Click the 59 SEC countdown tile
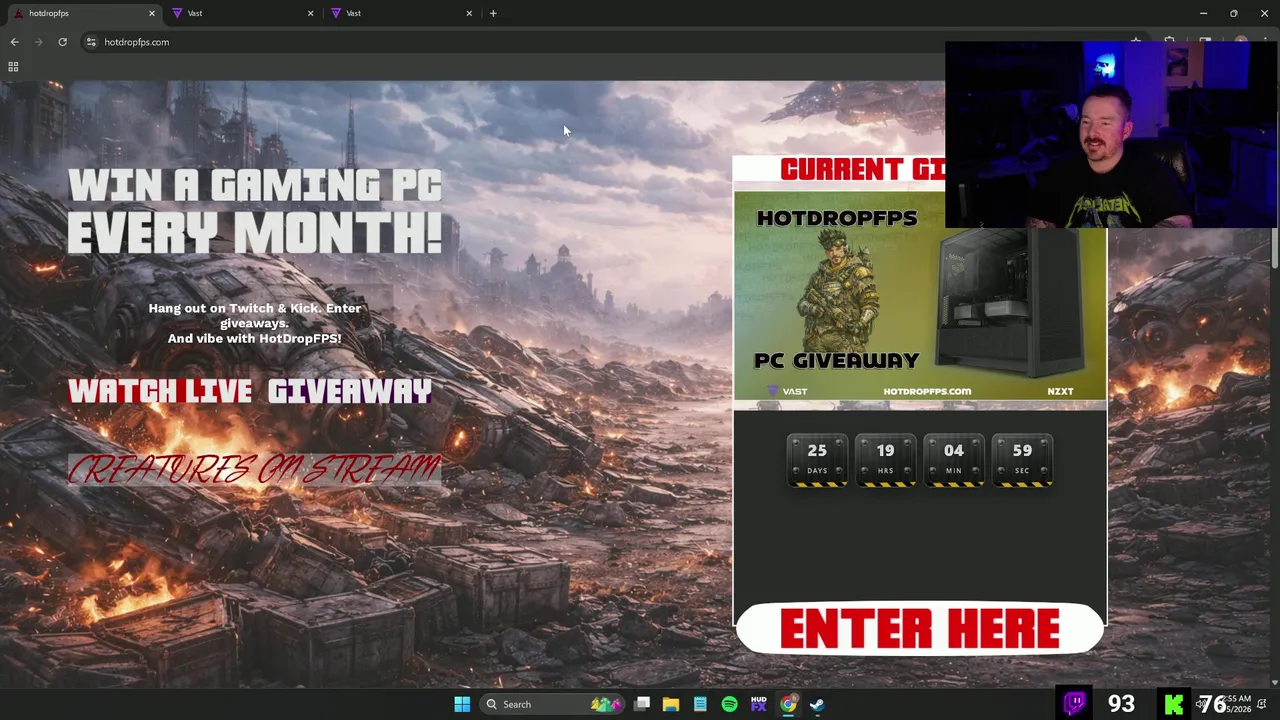Viewport: 1280px width, 720px height. click(1022, 460)
